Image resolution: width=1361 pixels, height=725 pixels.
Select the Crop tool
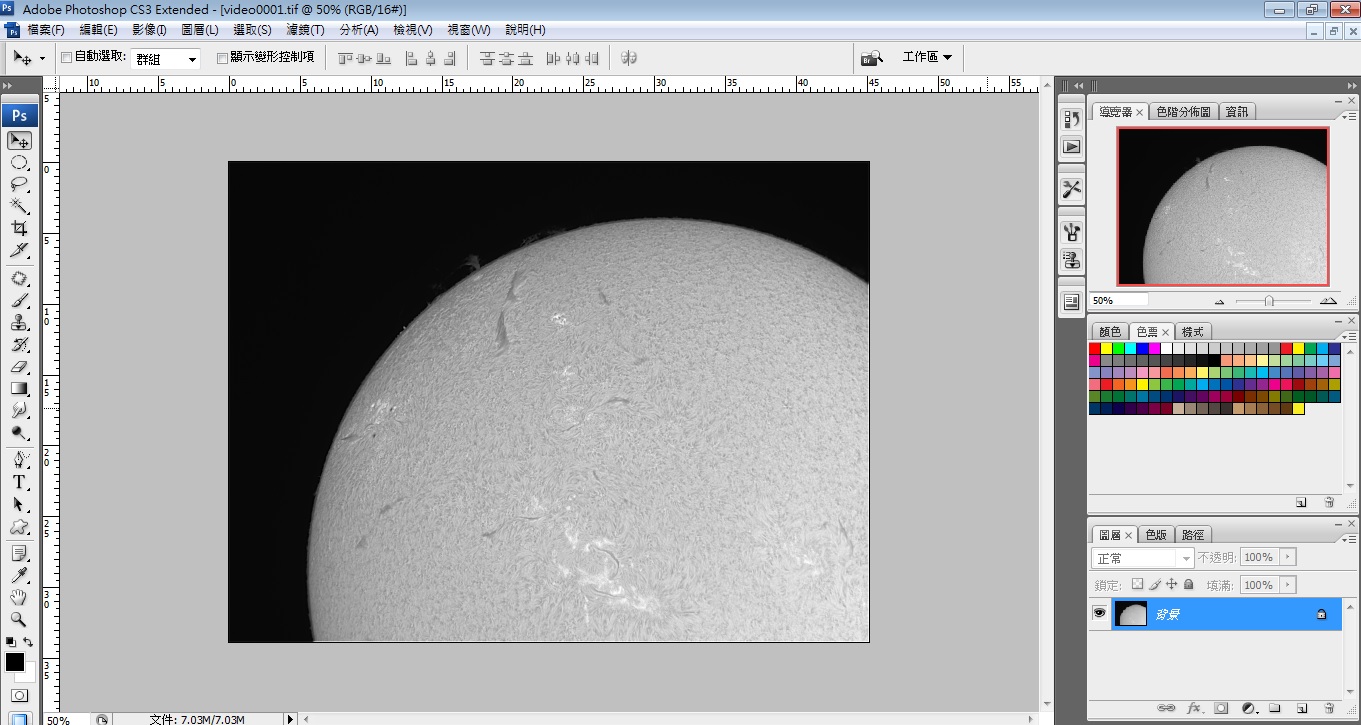(x=19, y=228)
